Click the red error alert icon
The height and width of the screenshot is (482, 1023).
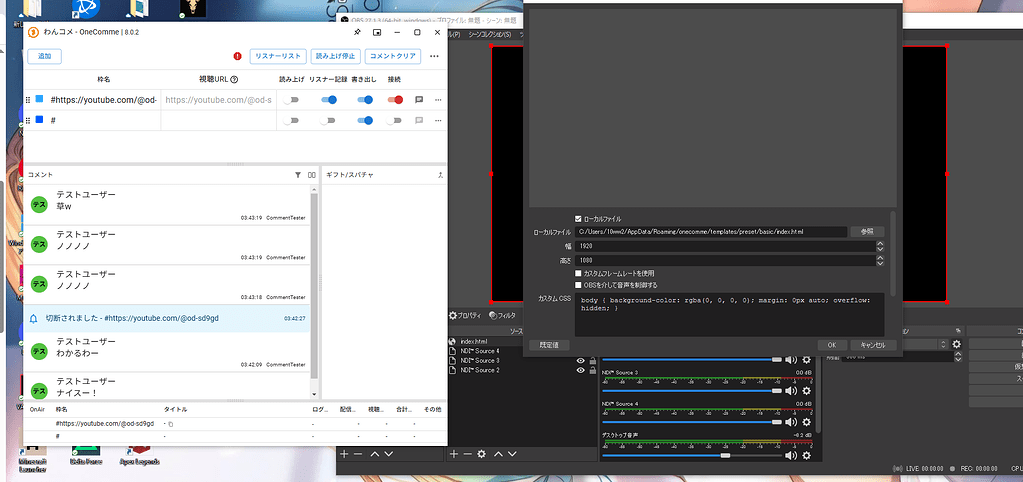click(x=237, y=57)
